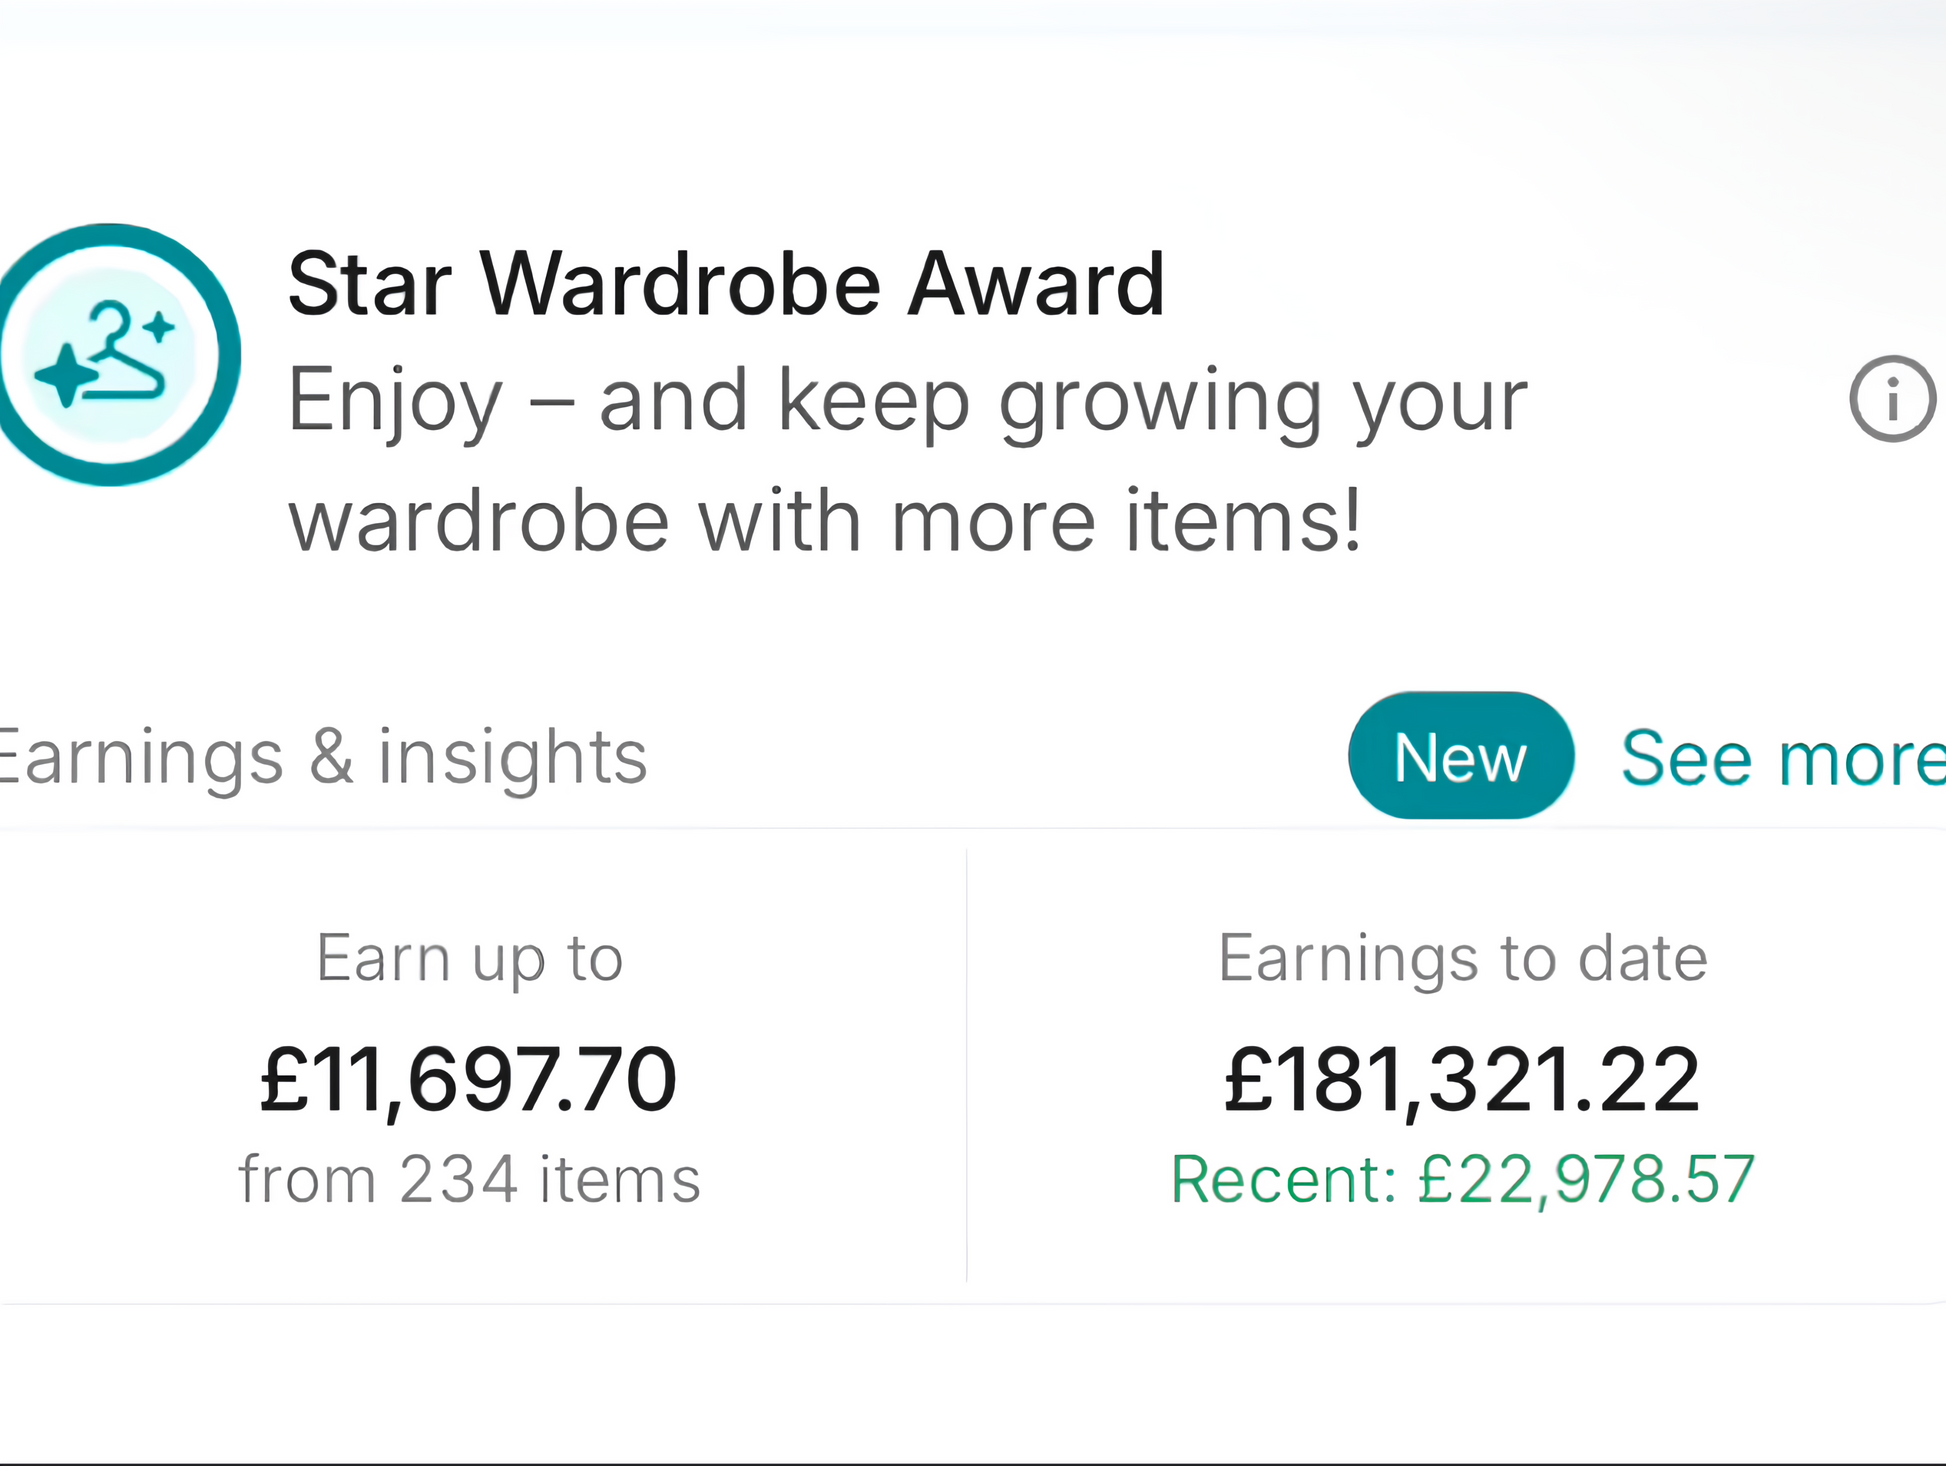Click the word 'Award' in the title
1946x1466 pixels.
(x=1036, y=285)
